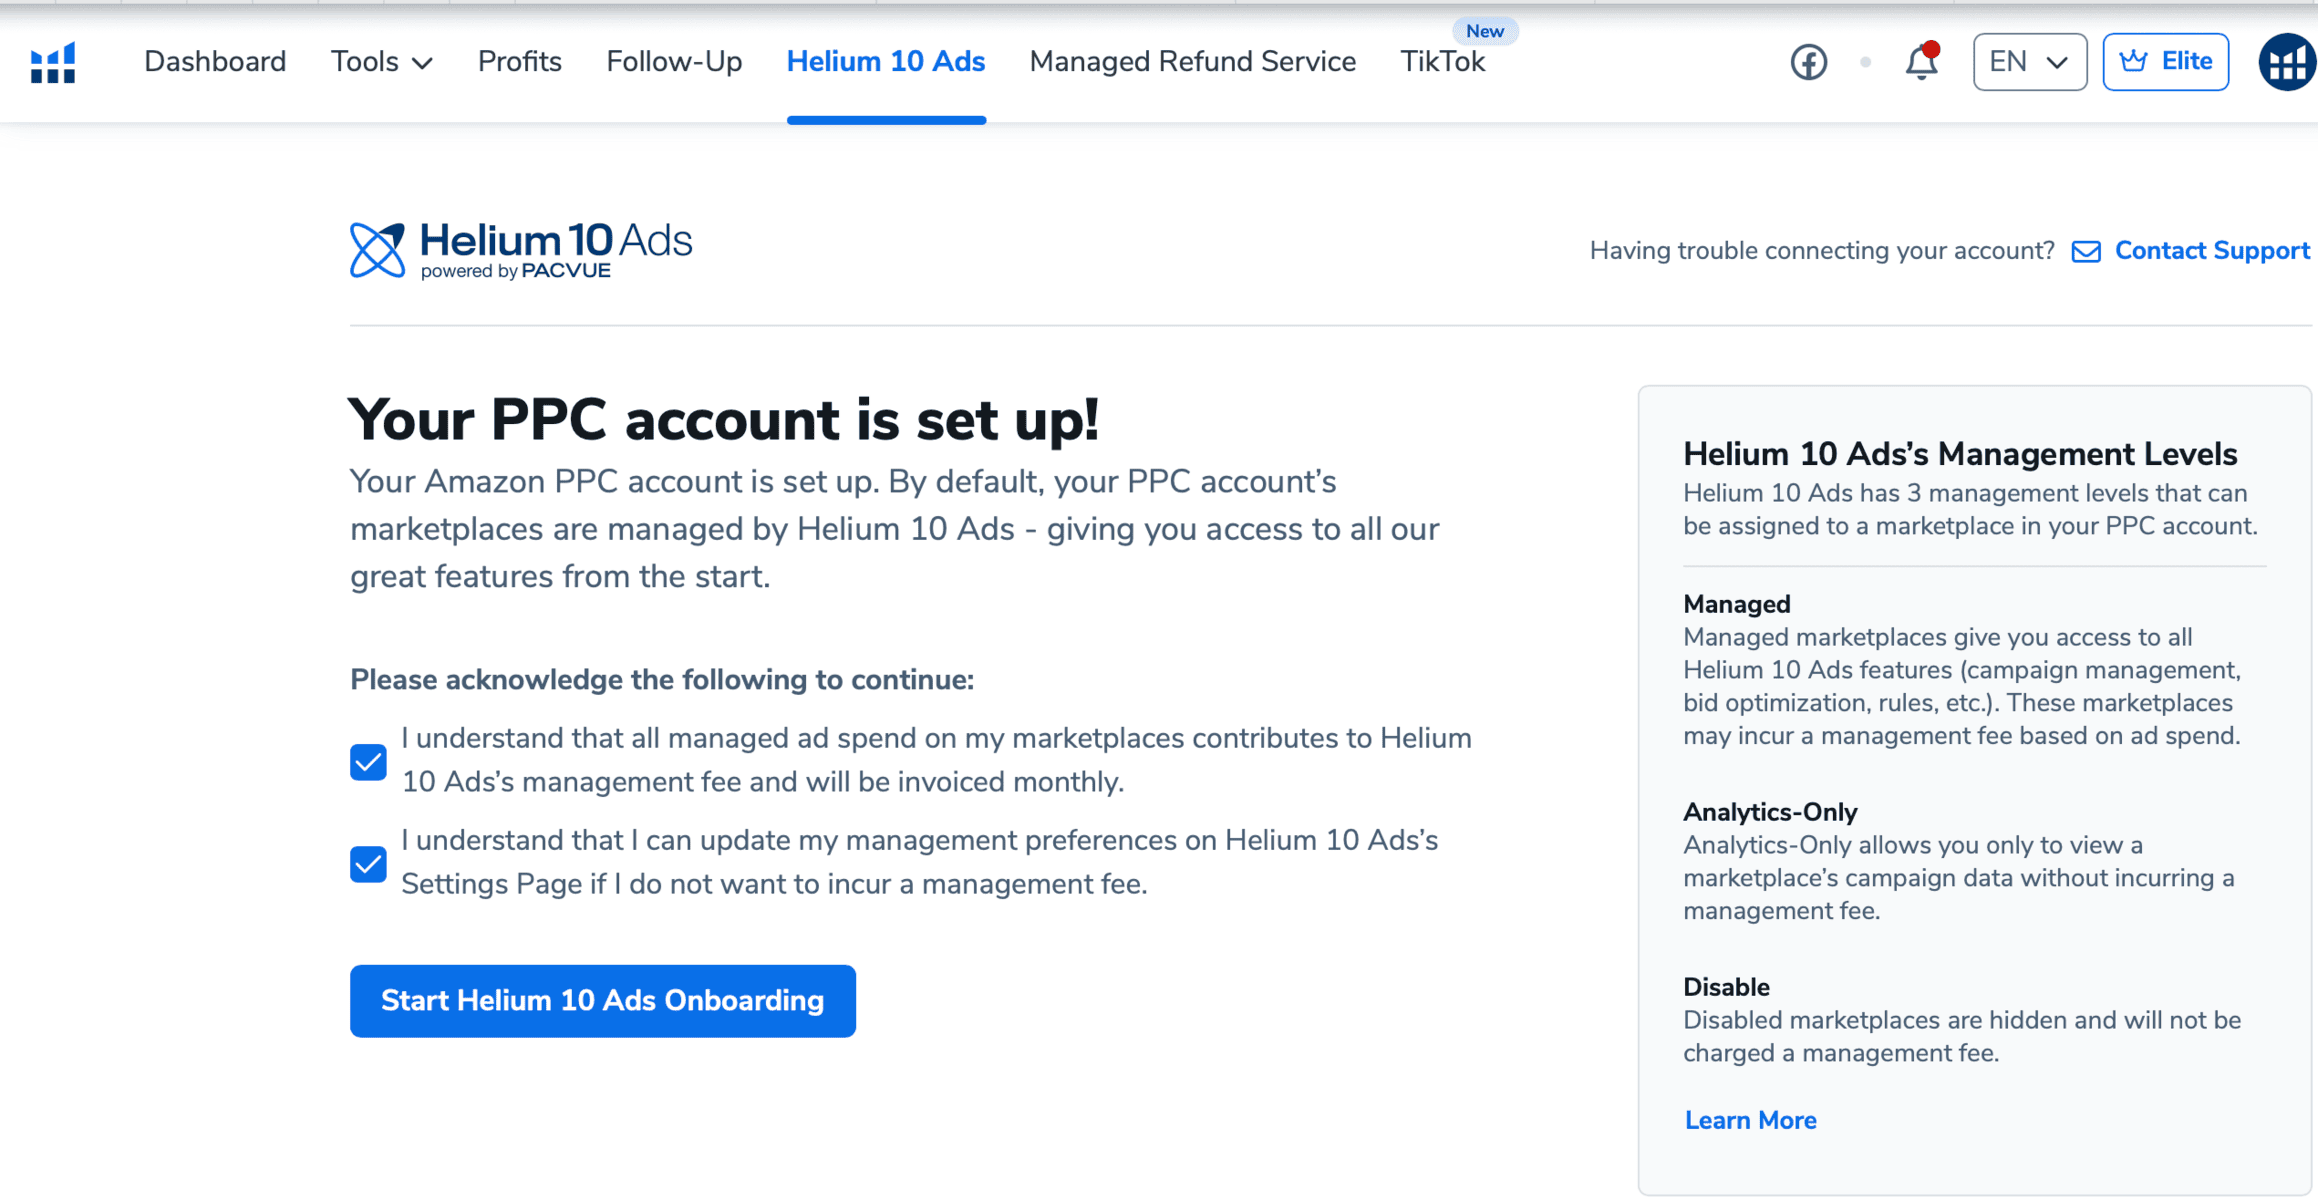Click the envelope icon beside Contact Support
Viewport: 2318px width, 1200px height.
pyautogui.click(x=2085, y=251)
